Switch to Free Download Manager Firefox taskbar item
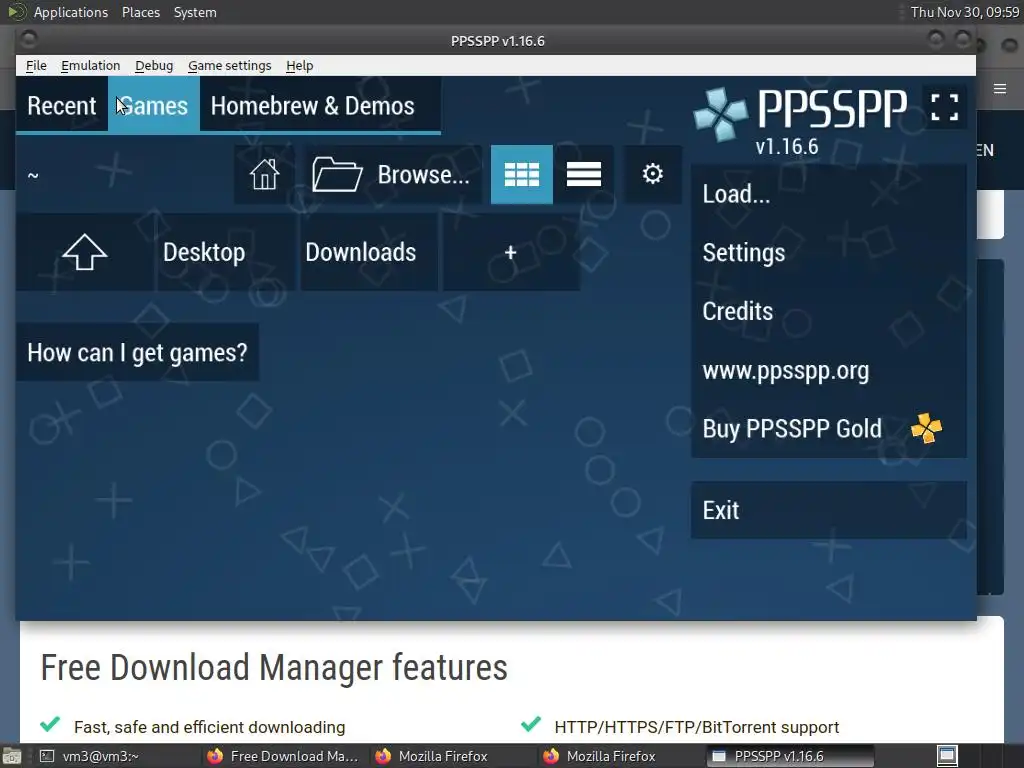 [283, 756]
